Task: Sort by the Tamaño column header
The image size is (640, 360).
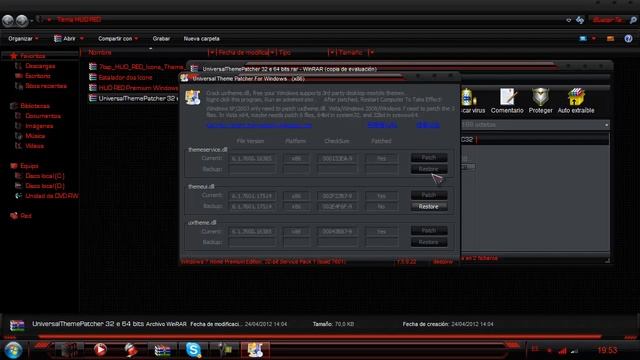Action: tap(350, 52)
